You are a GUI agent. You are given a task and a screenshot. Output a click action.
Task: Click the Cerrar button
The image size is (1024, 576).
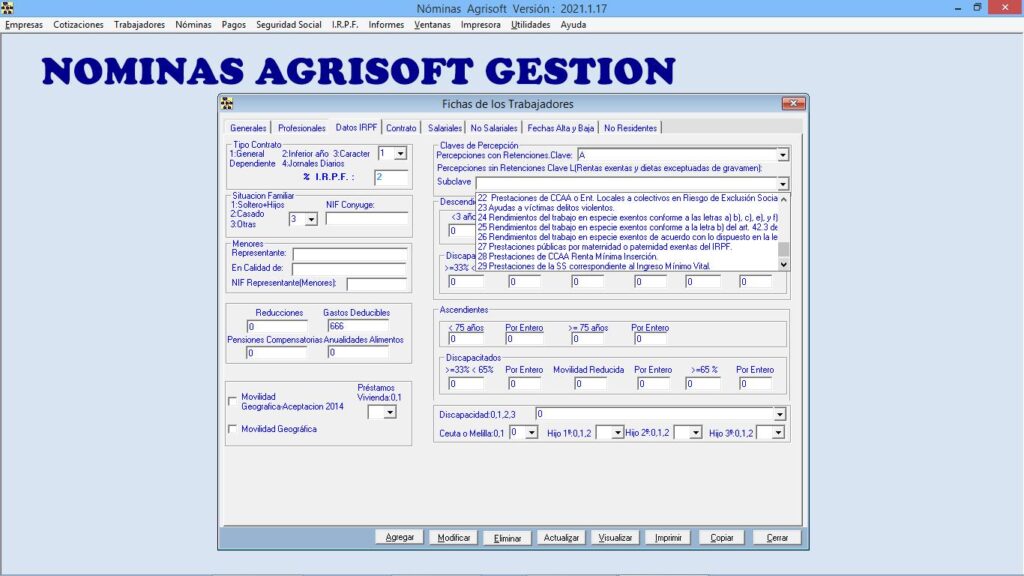(x=776, y=537)
